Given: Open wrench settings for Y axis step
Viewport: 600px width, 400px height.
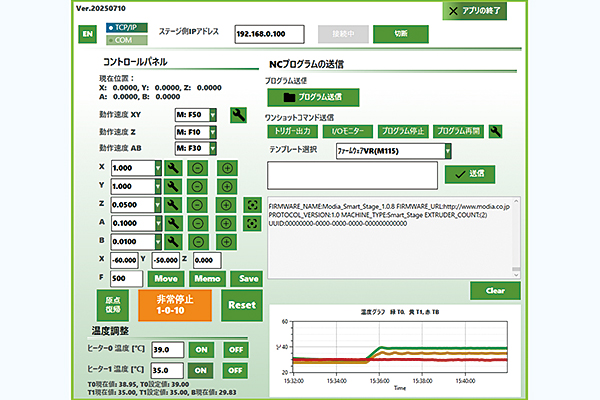Looking at the screenshot, I should click(173, 186).
